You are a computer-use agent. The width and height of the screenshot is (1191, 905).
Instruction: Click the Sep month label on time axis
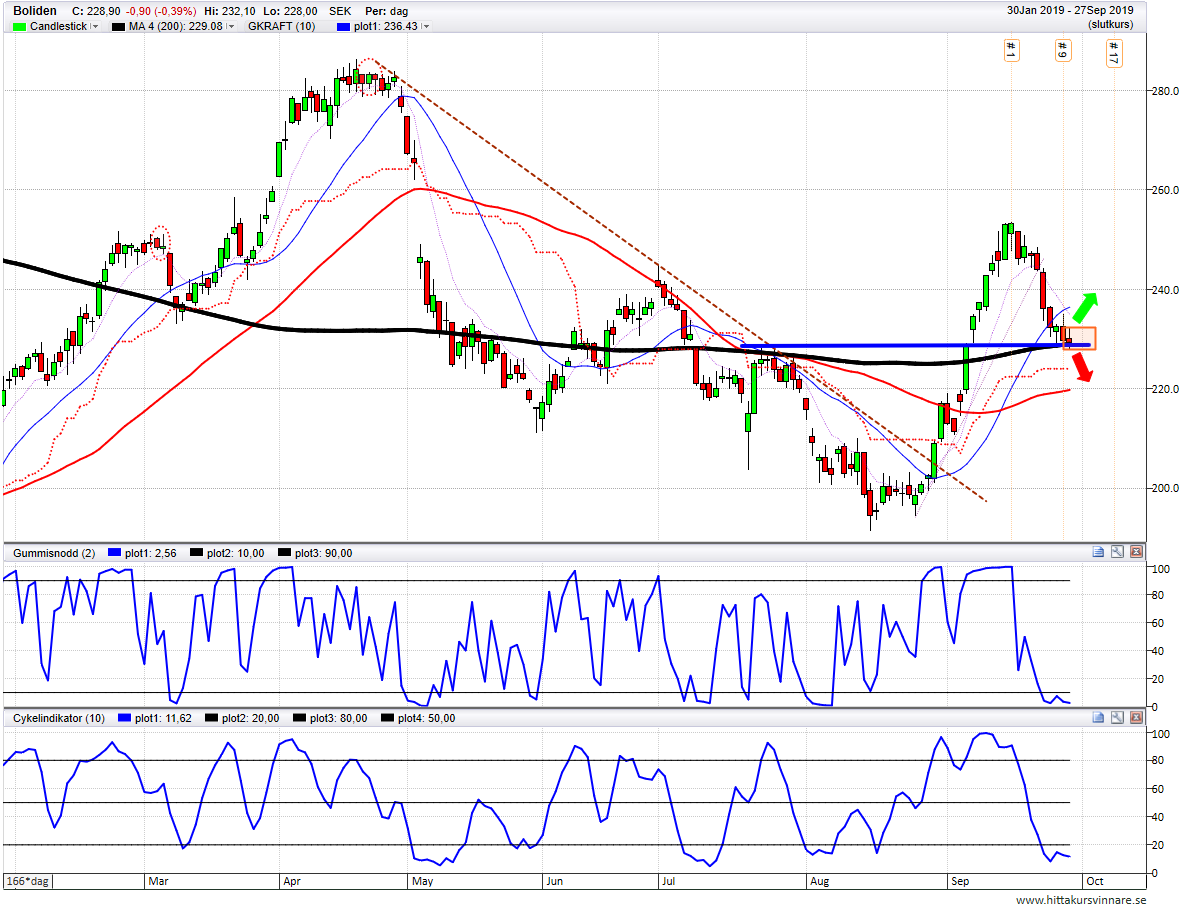(x=960, y=881)
